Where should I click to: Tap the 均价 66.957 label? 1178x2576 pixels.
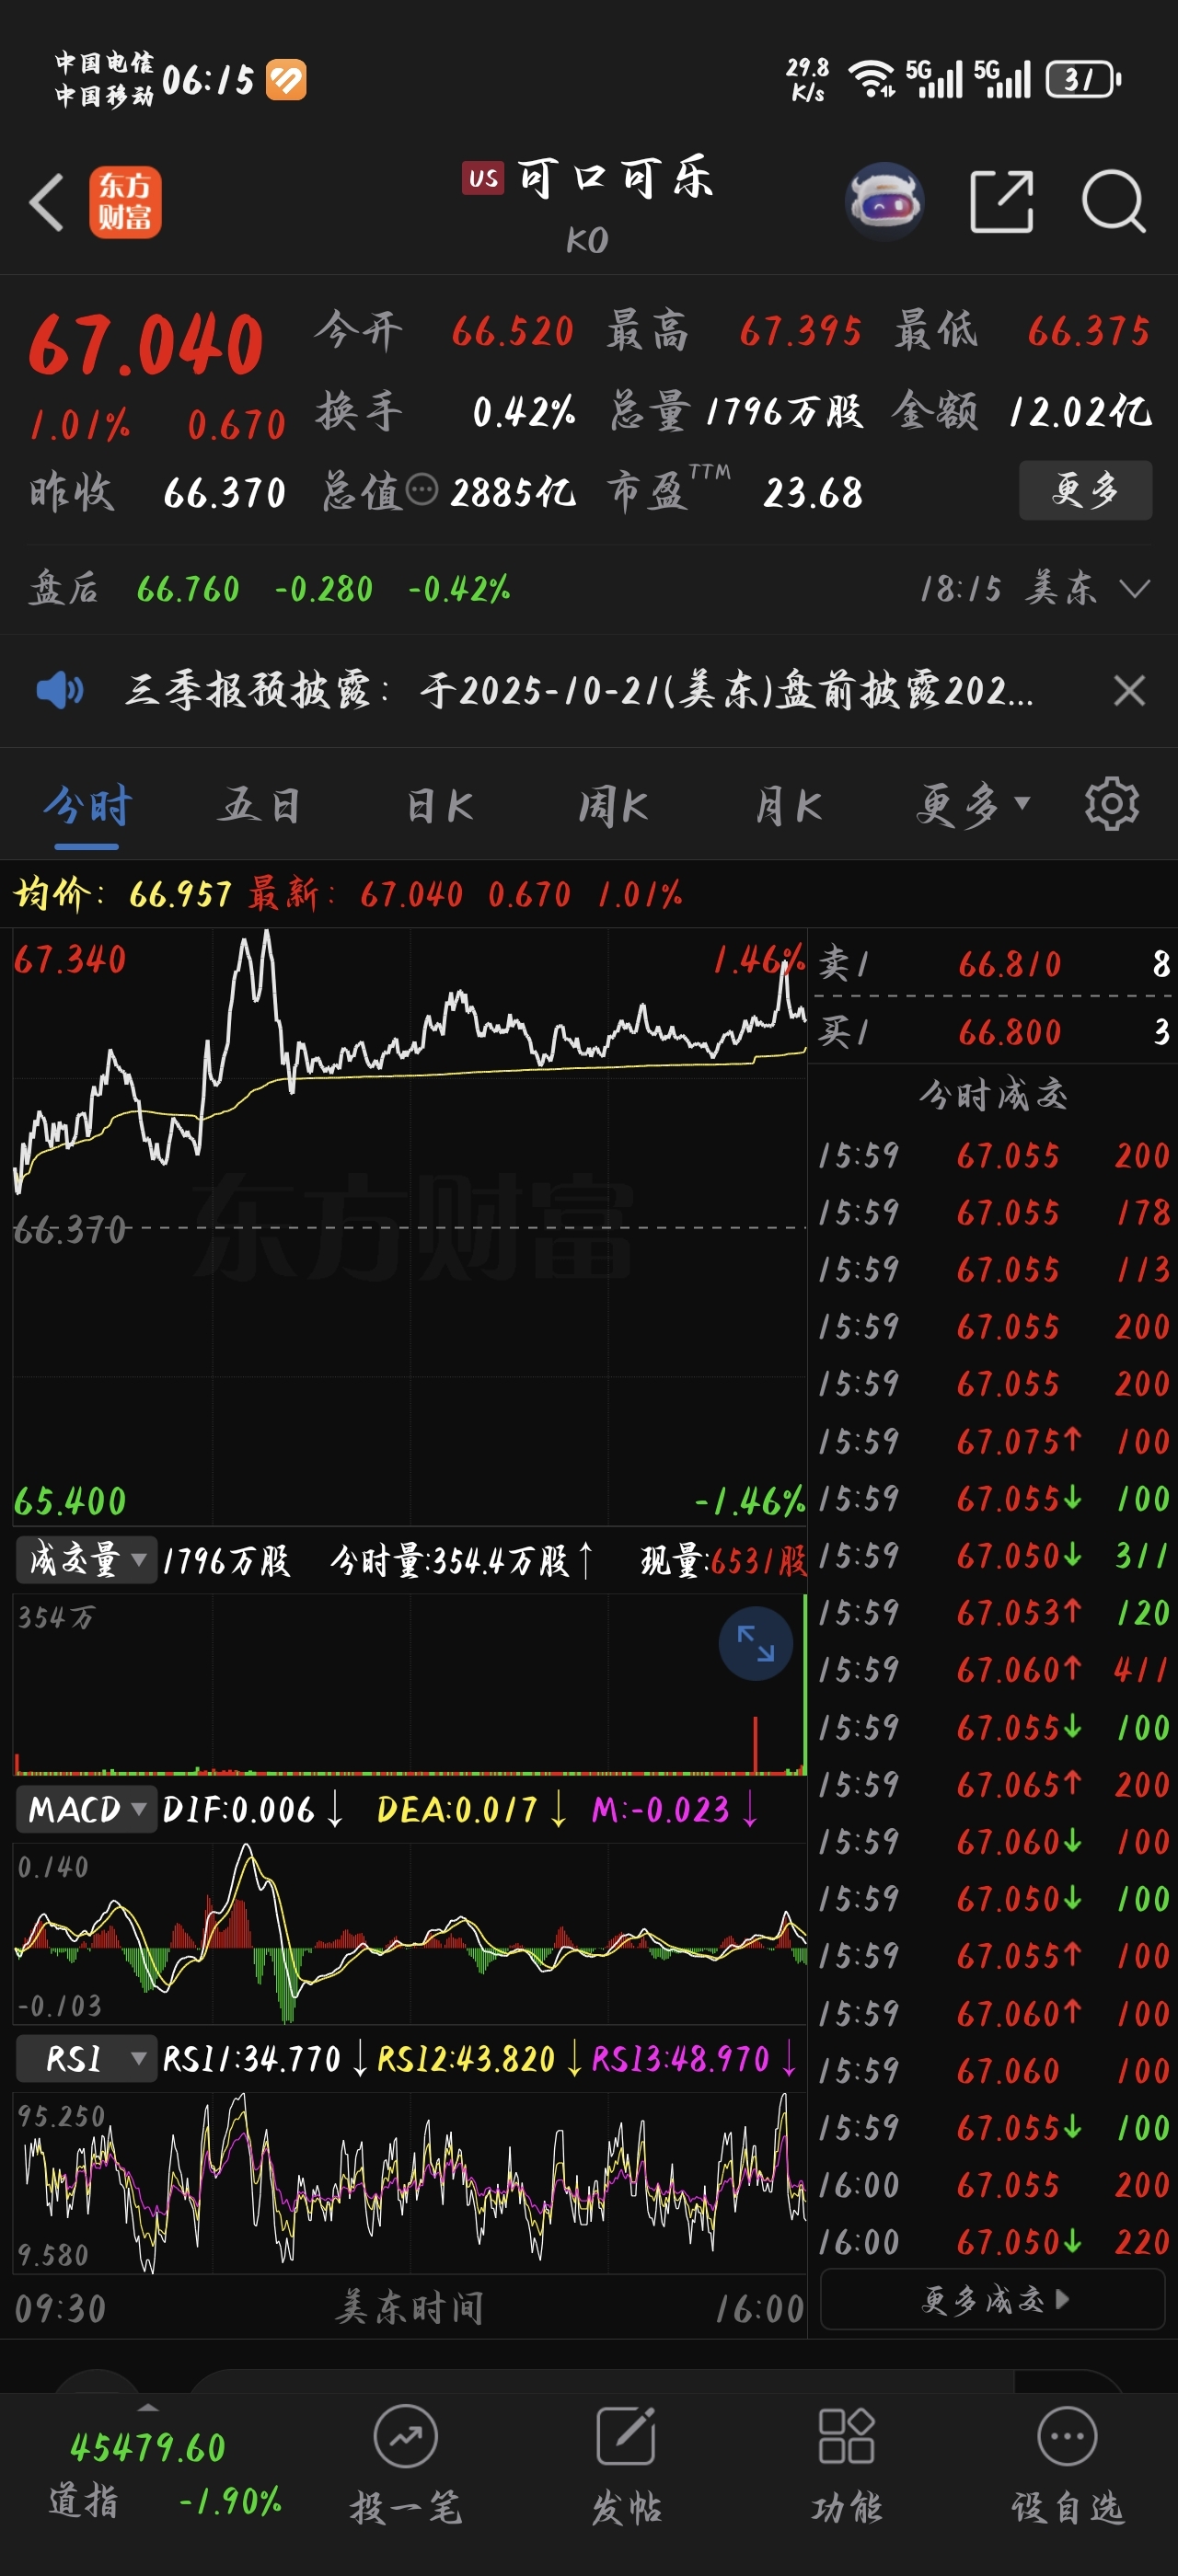(122, 893)
